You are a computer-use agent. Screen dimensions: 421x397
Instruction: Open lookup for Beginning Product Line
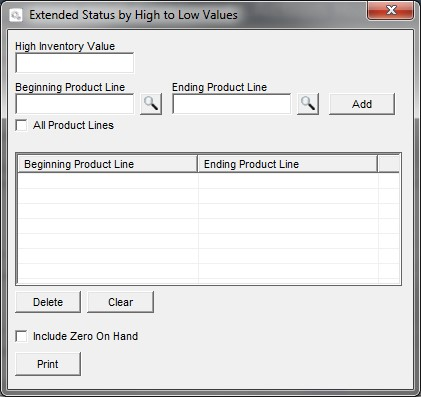(x=151, y=104)
